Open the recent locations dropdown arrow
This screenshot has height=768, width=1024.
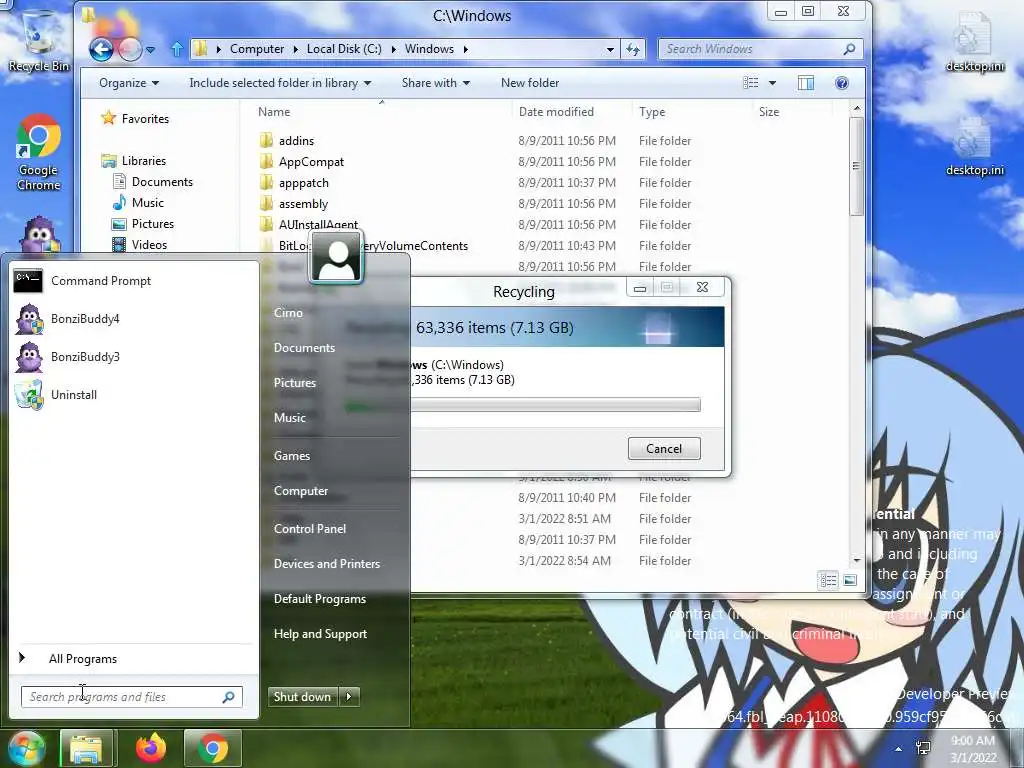(150, 50)
